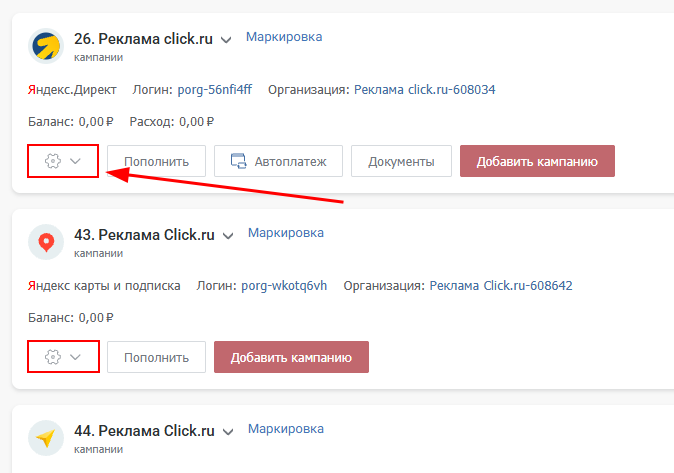Click the 44. Реклама Click.ru account title

click(x=144, y=432)
